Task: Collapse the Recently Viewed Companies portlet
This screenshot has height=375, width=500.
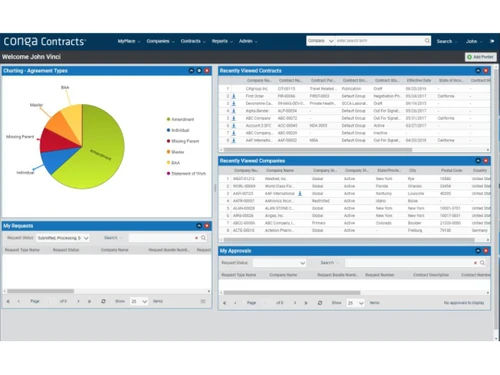Action: pos(478,161)
